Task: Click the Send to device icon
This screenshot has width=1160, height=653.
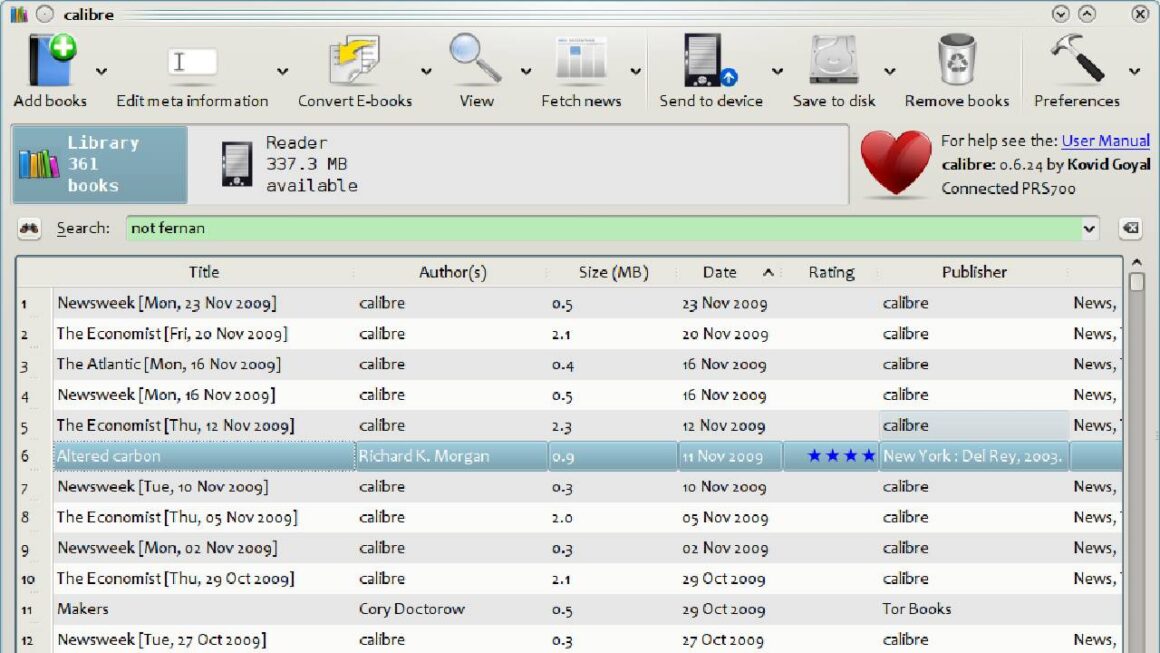Action: 709,60
